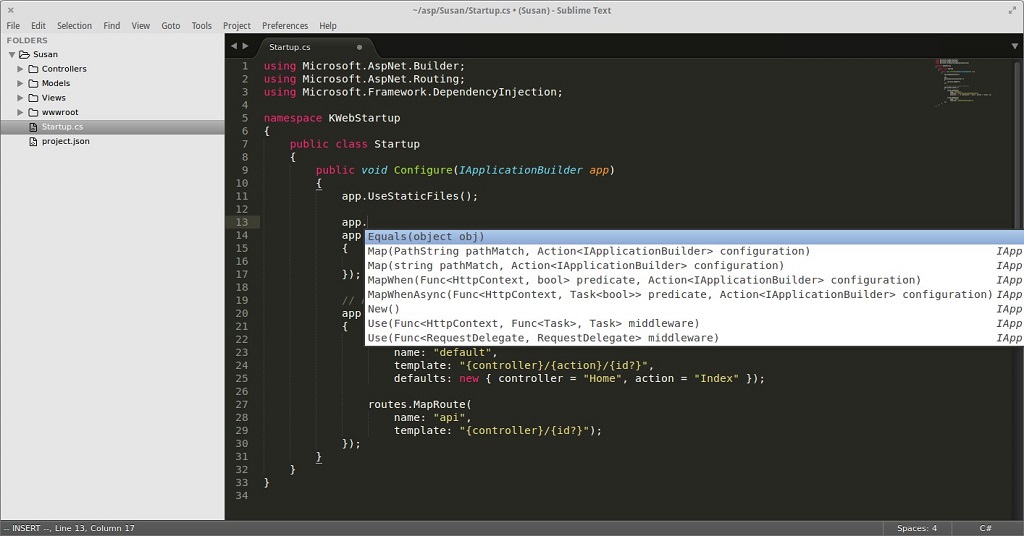The image size is (1024, 536).
Task: Open the Goto menu
Action: pos(170,25)
